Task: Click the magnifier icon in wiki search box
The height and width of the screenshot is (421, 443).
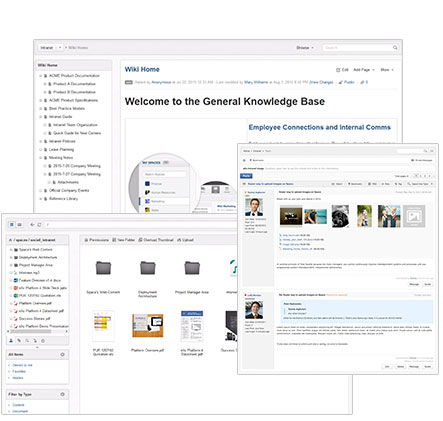Action: [x=395, y=48]
